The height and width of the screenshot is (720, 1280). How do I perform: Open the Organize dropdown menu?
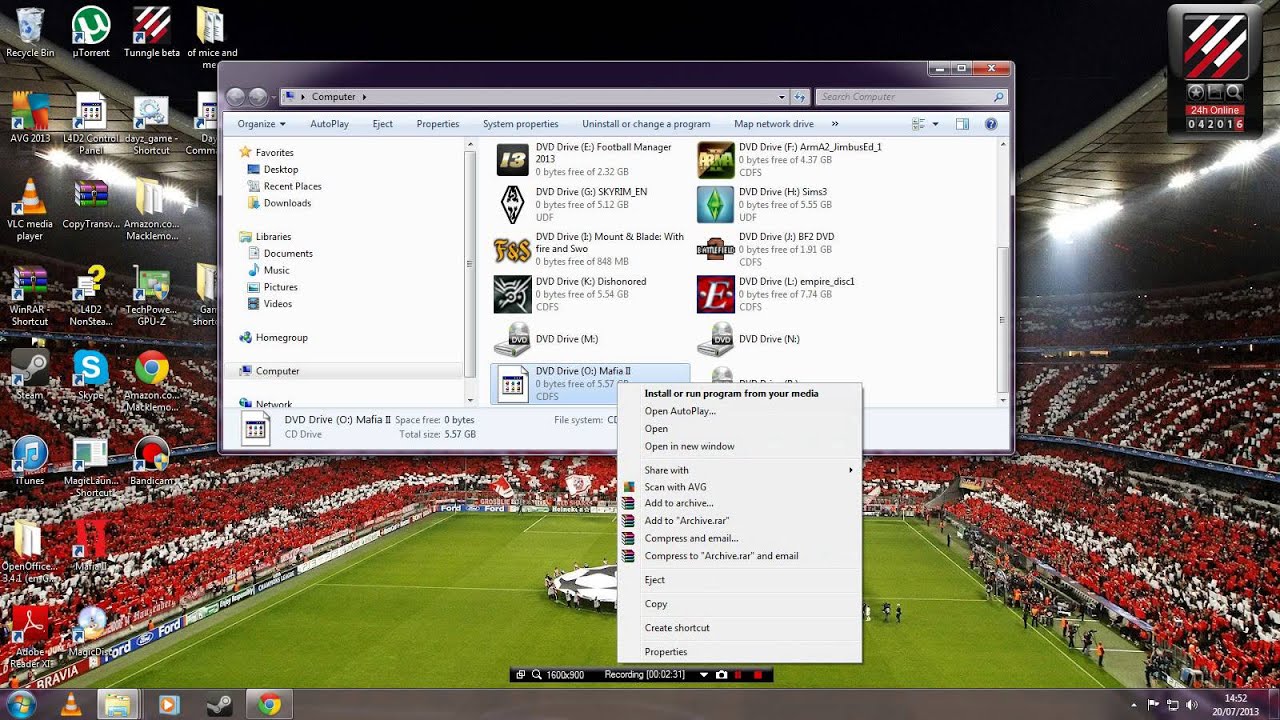(x=261, y=124)
